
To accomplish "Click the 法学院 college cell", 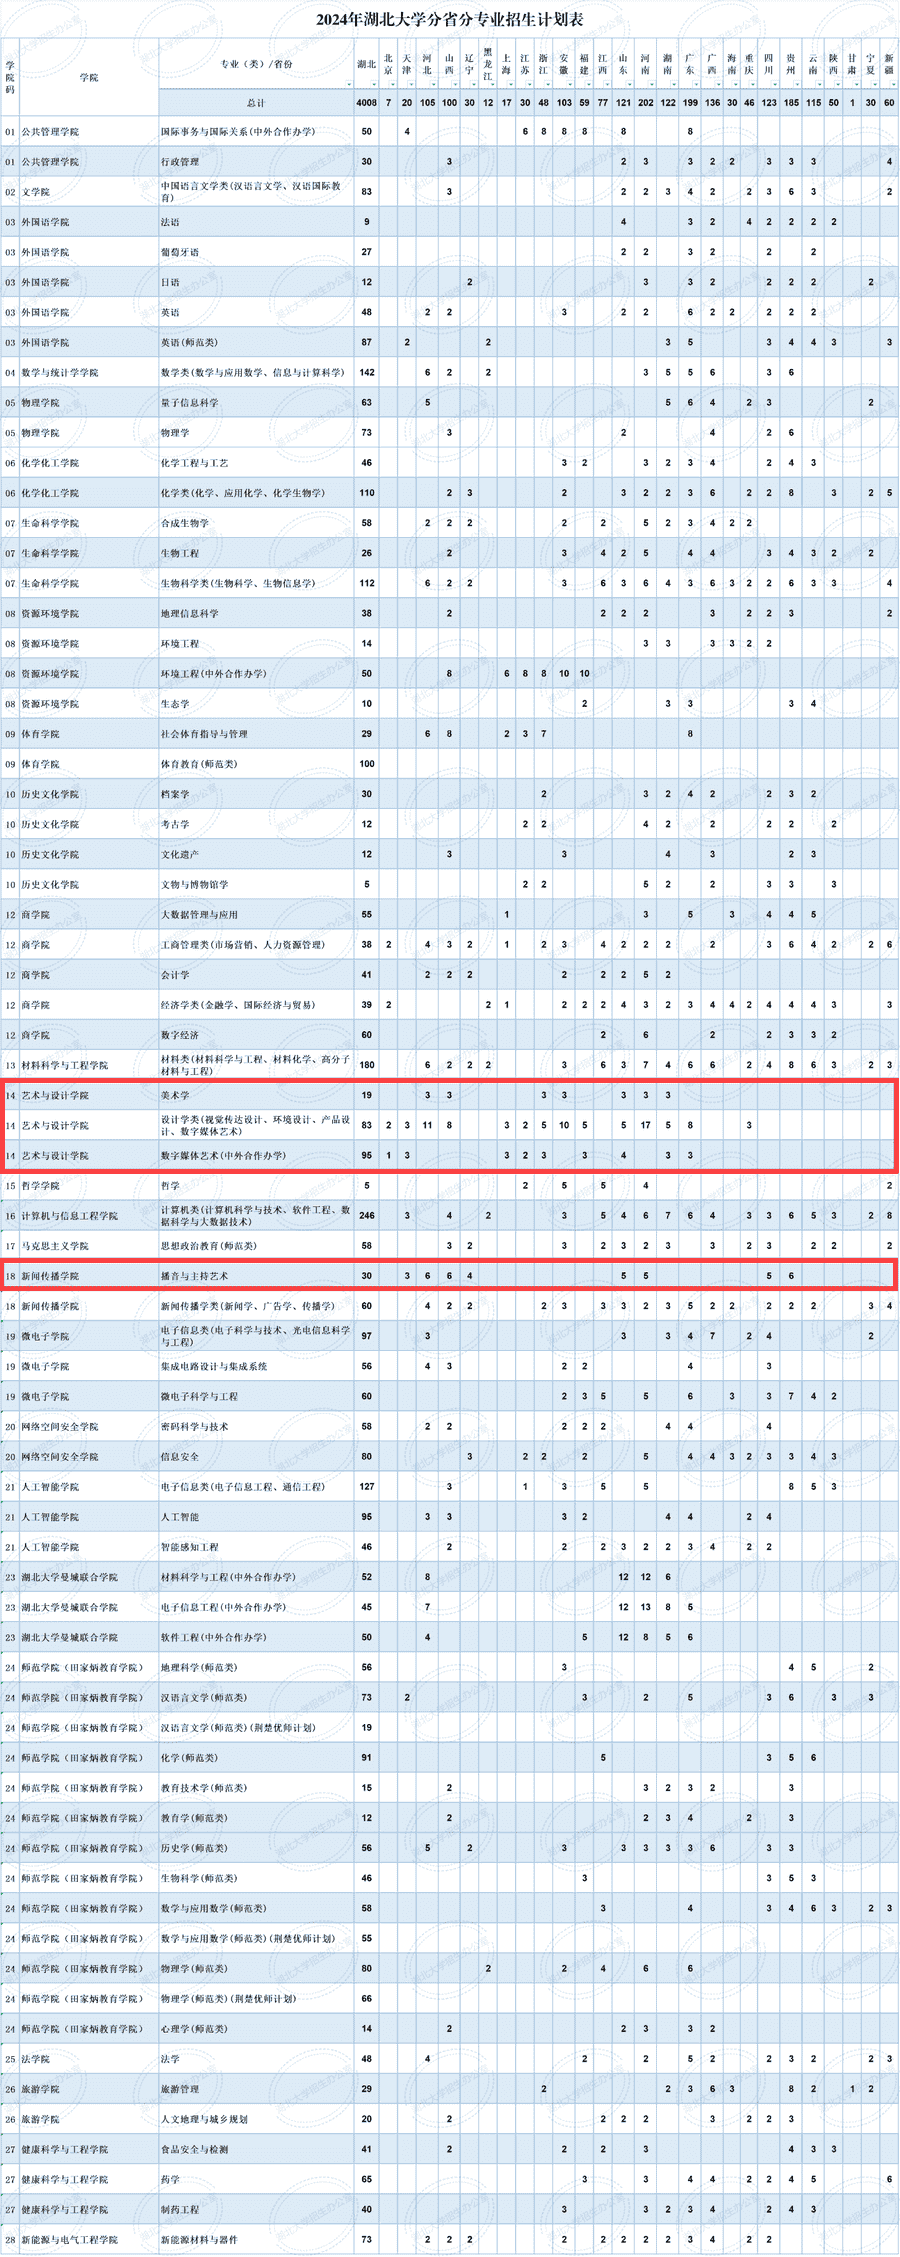I will point(89,2058).
